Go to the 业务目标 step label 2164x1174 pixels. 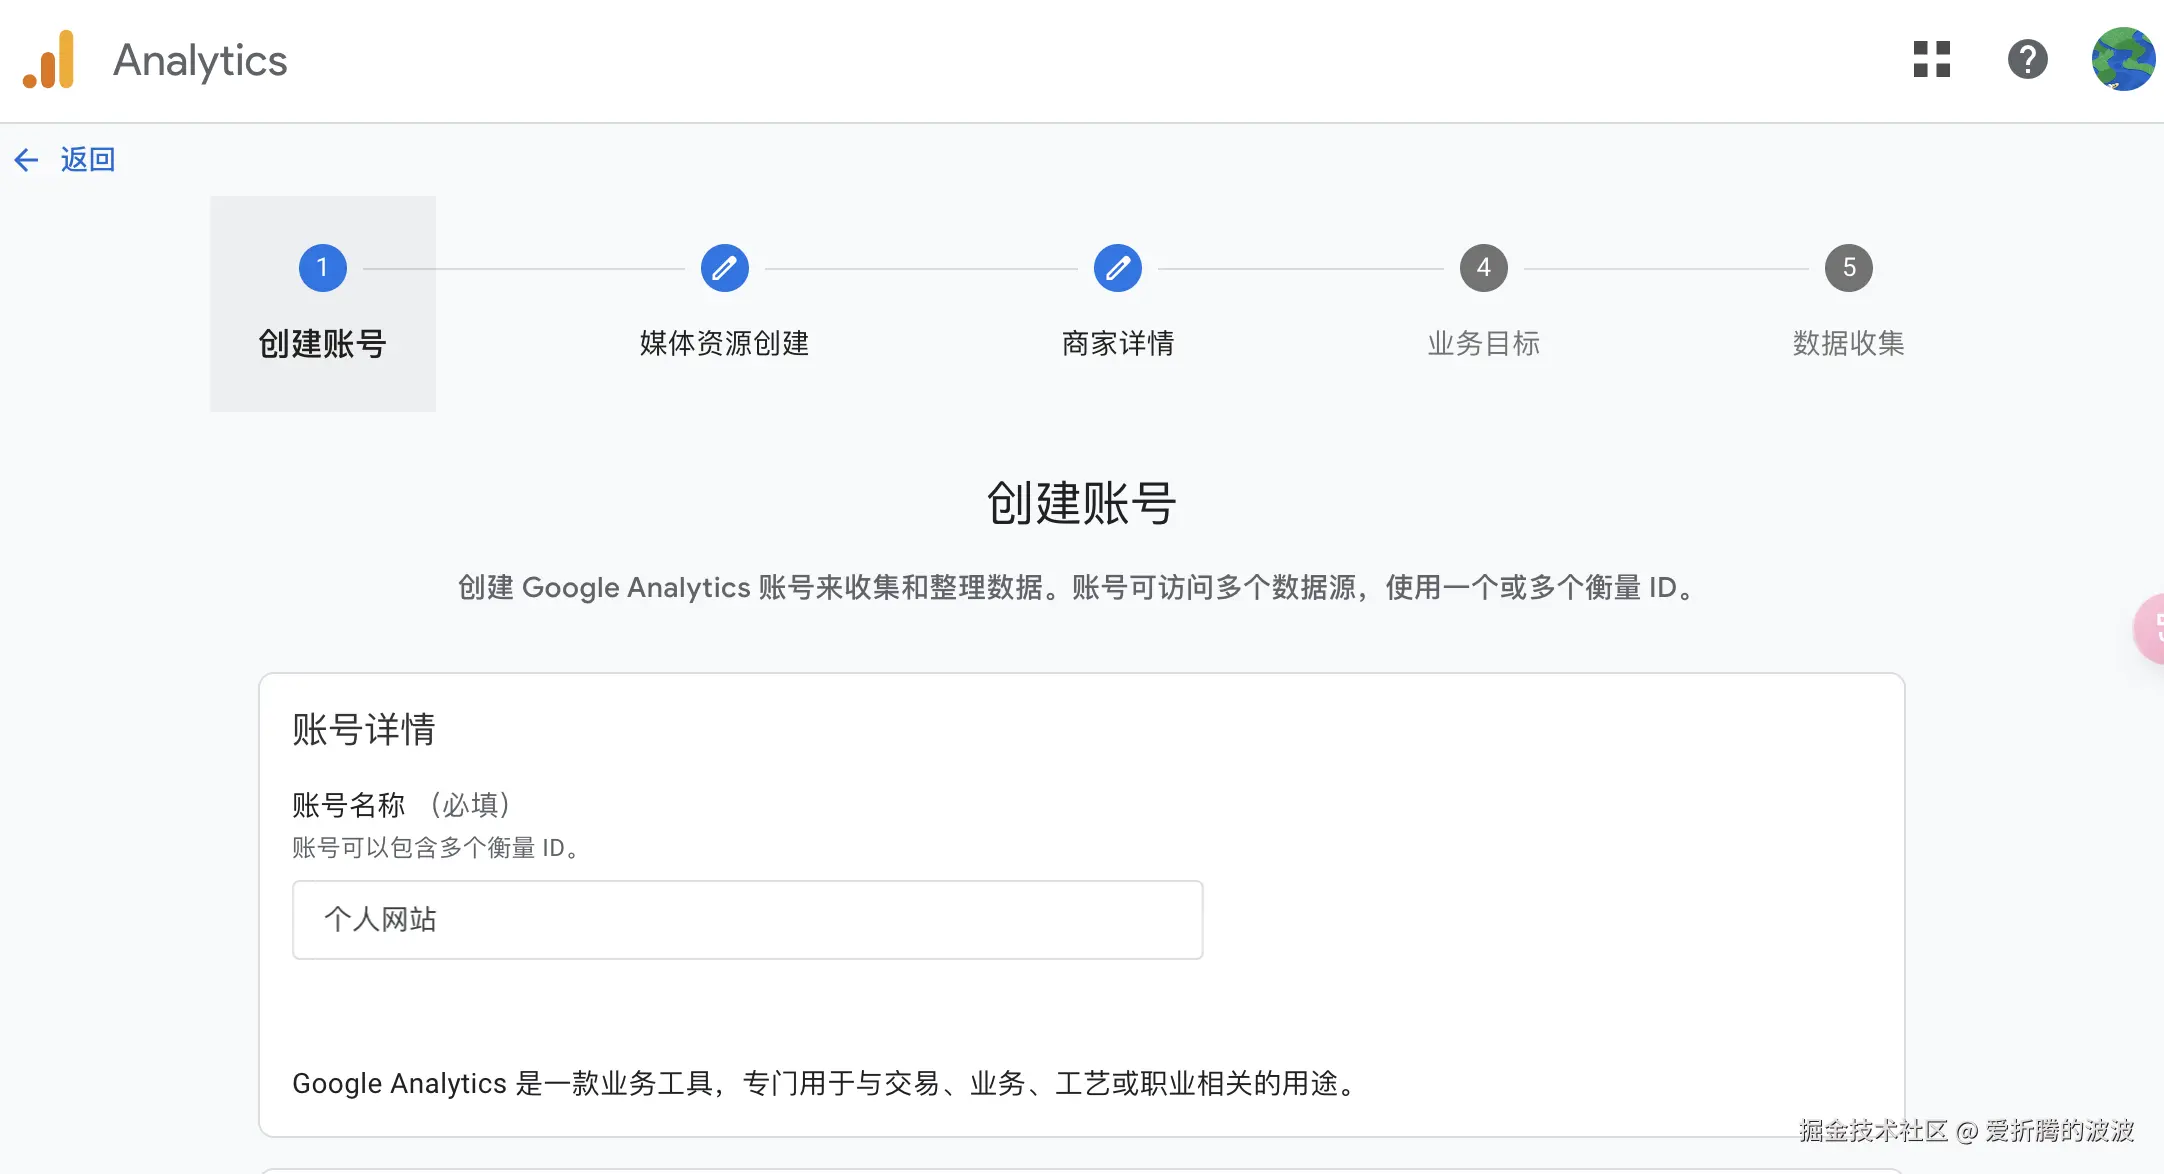(1484, 344)
